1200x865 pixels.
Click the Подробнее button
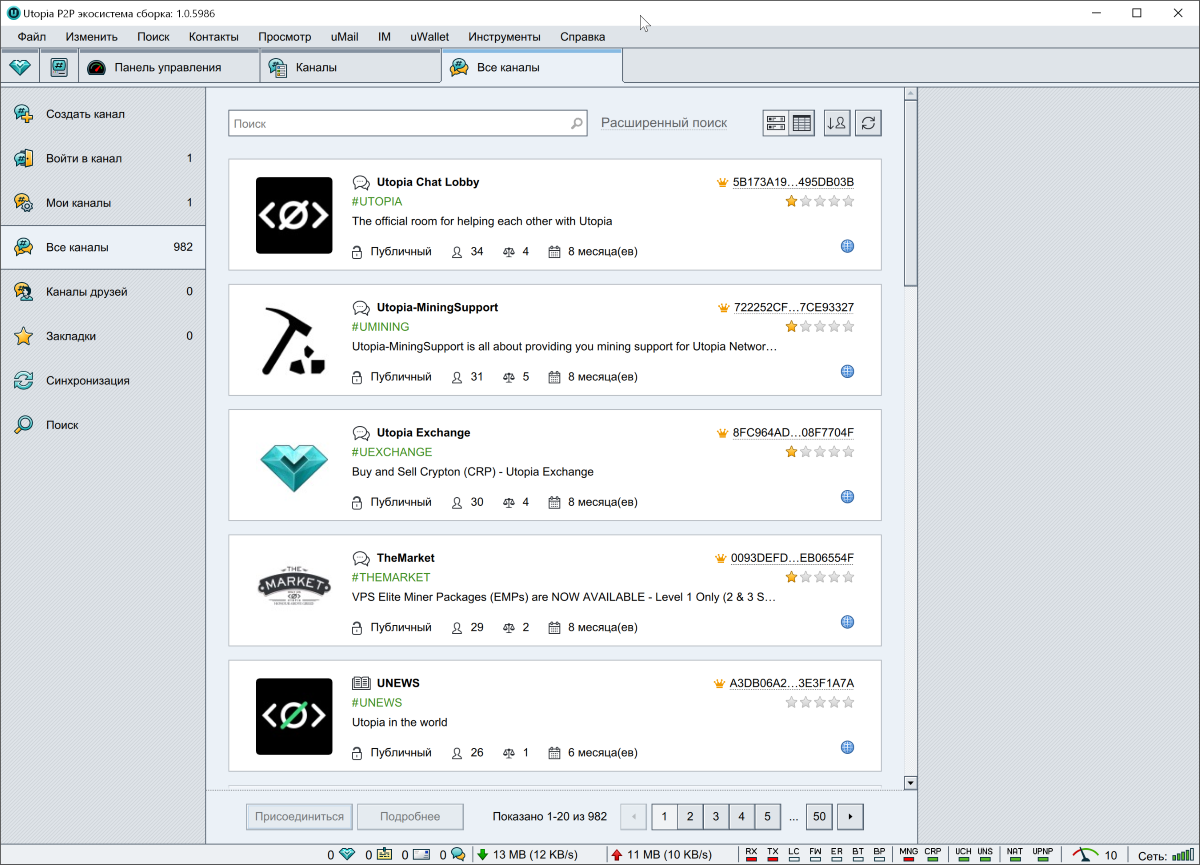pyautogui.click(x=411, y=816)
